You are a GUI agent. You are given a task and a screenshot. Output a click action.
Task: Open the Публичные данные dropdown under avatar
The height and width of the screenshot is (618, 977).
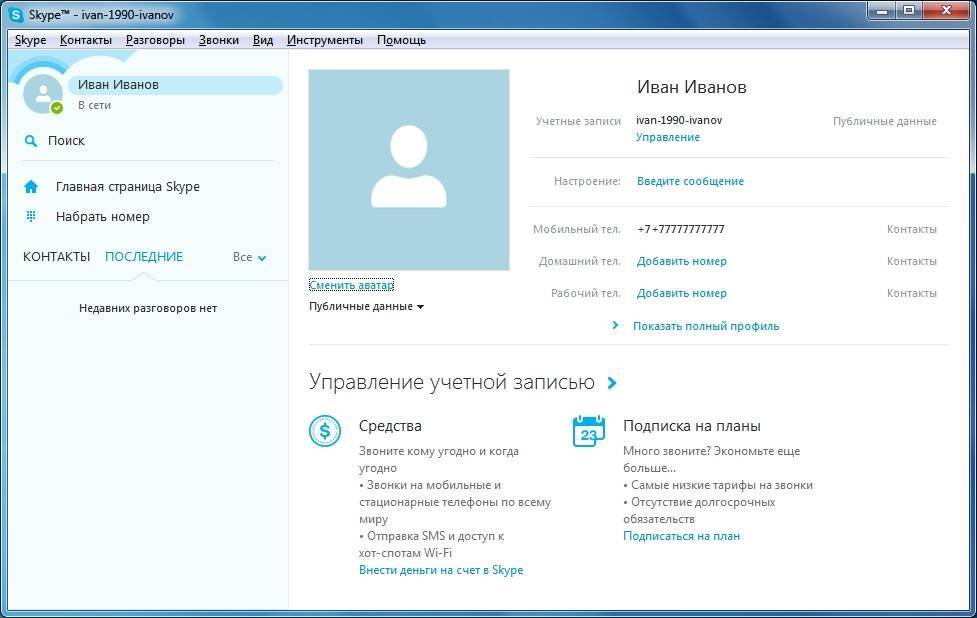click(x=366, y=307)
